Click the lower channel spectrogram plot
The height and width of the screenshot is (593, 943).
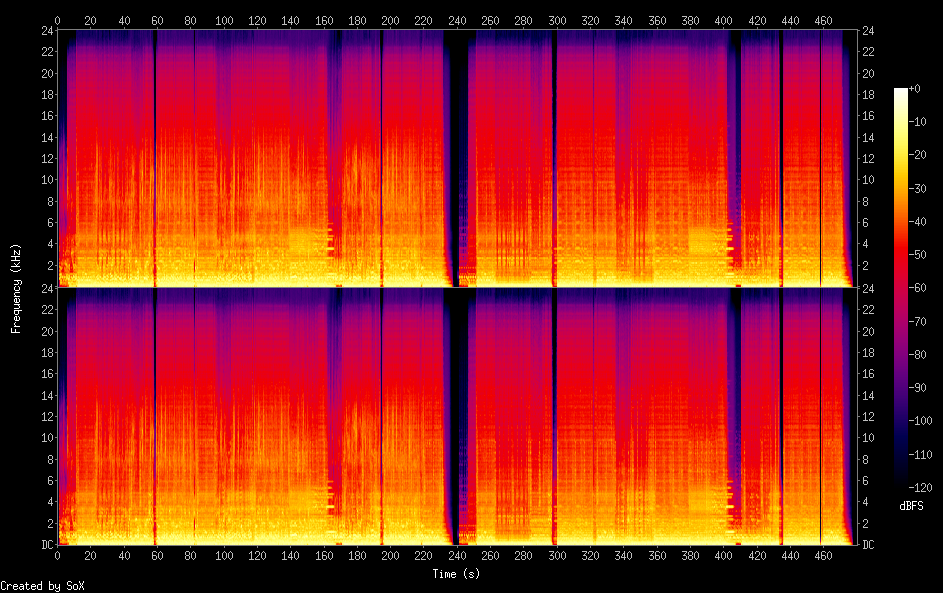click(457, 416)
